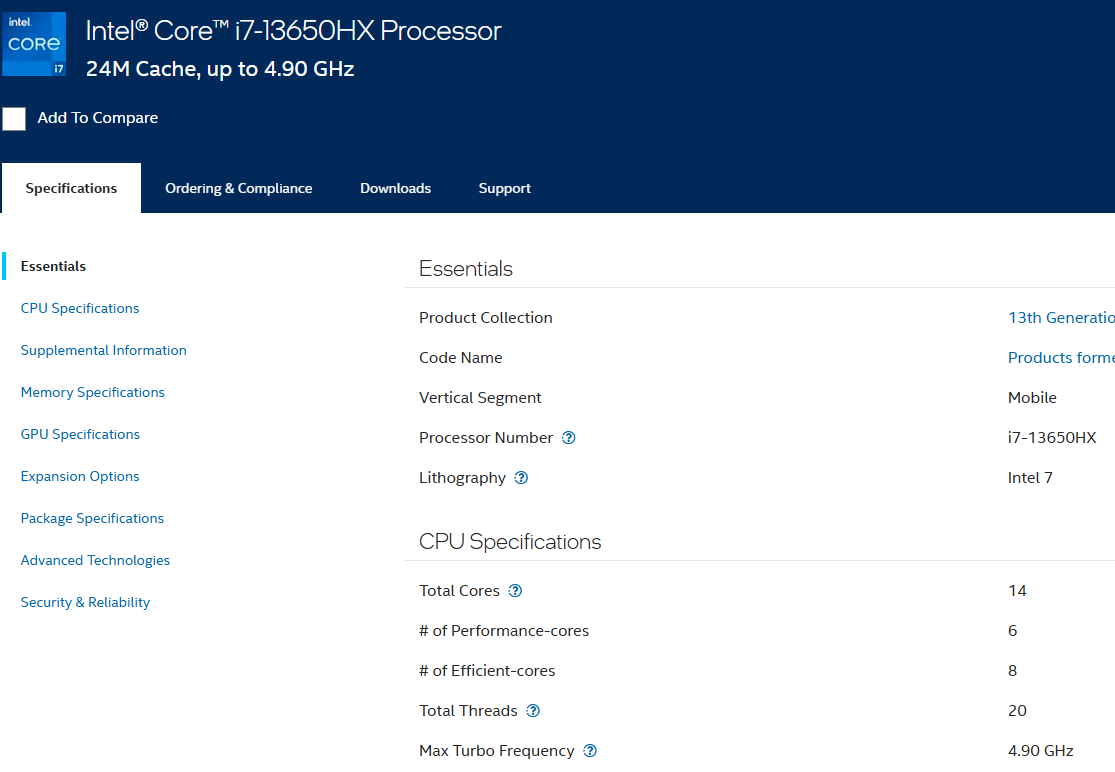
Task: Click the 13th Generation product collection link
Action: click(1060, 318)
